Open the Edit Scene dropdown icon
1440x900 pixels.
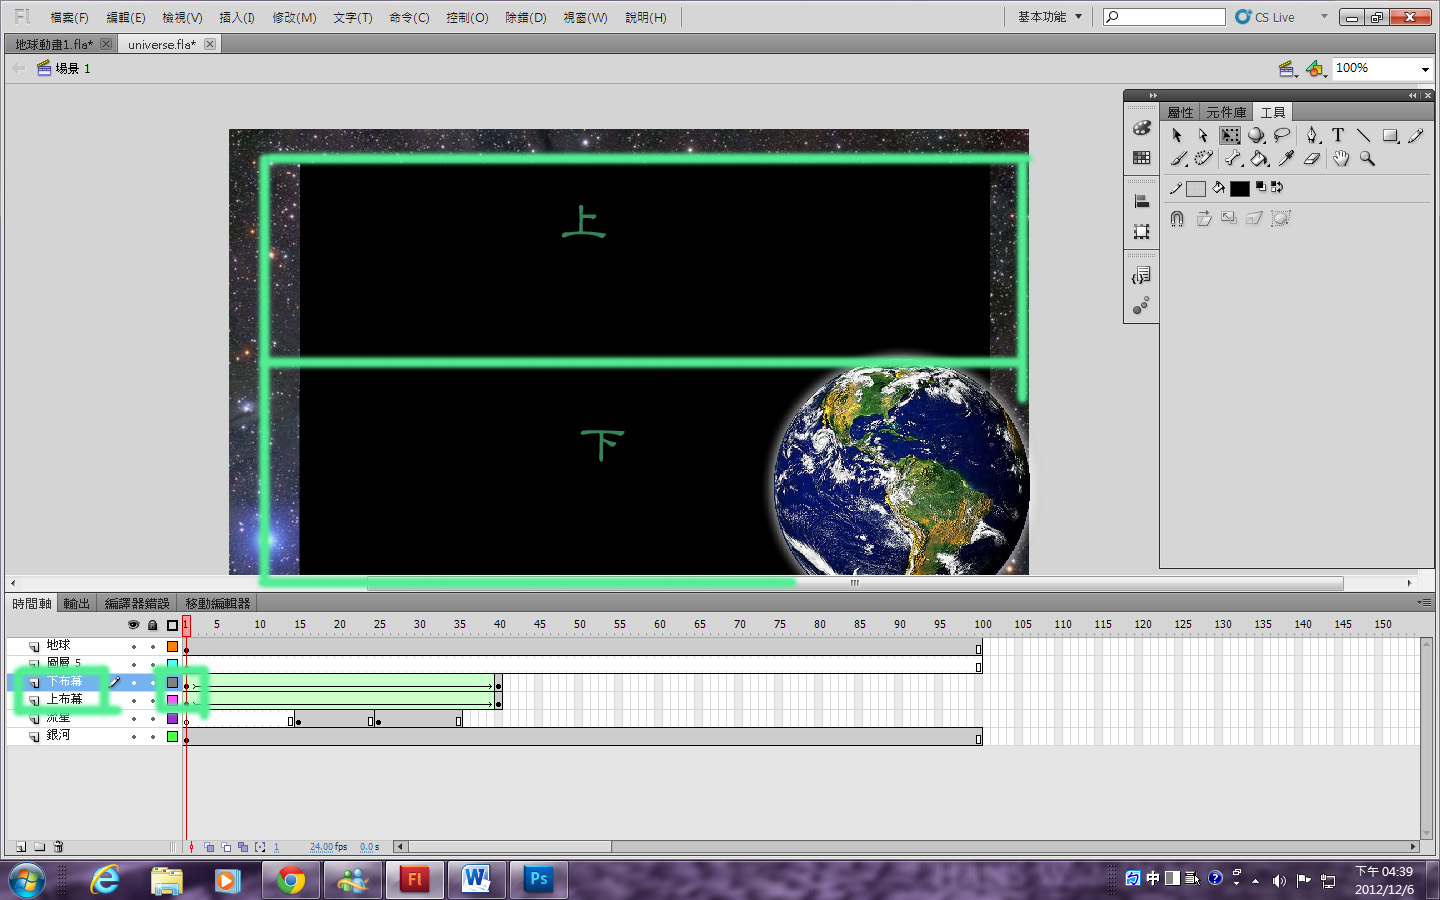(1288, 69)
